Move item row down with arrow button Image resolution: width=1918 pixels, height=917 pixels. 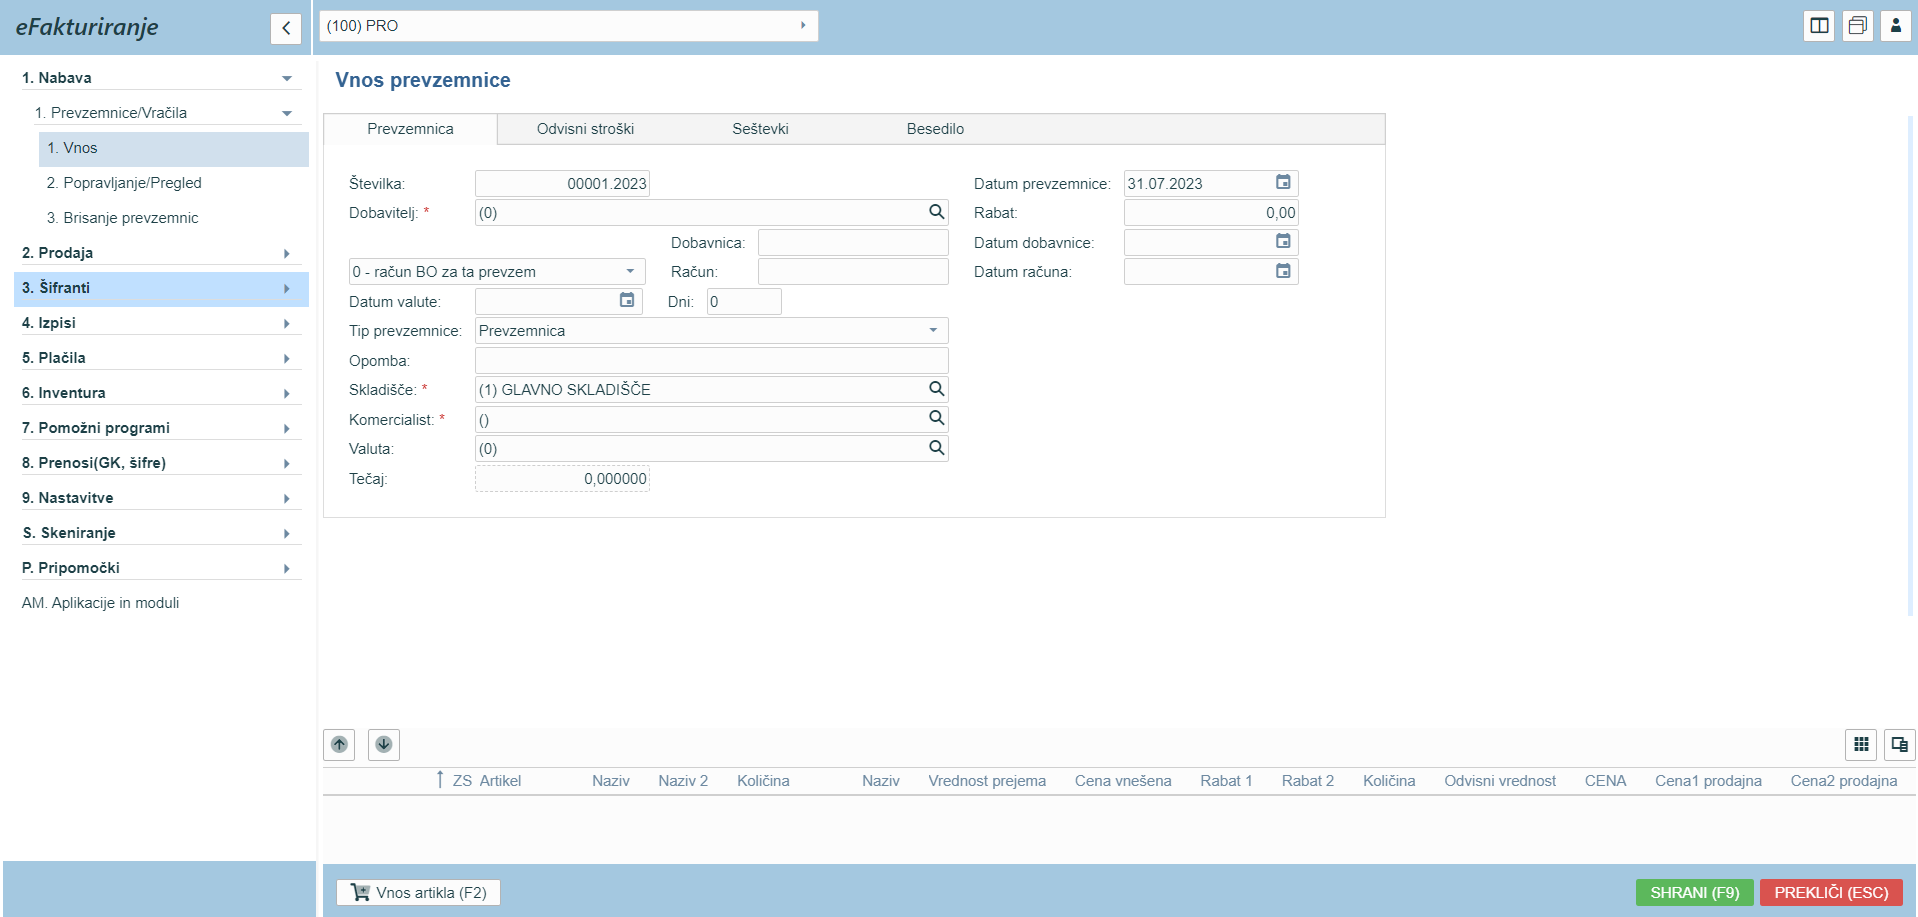tap(384, 744)
